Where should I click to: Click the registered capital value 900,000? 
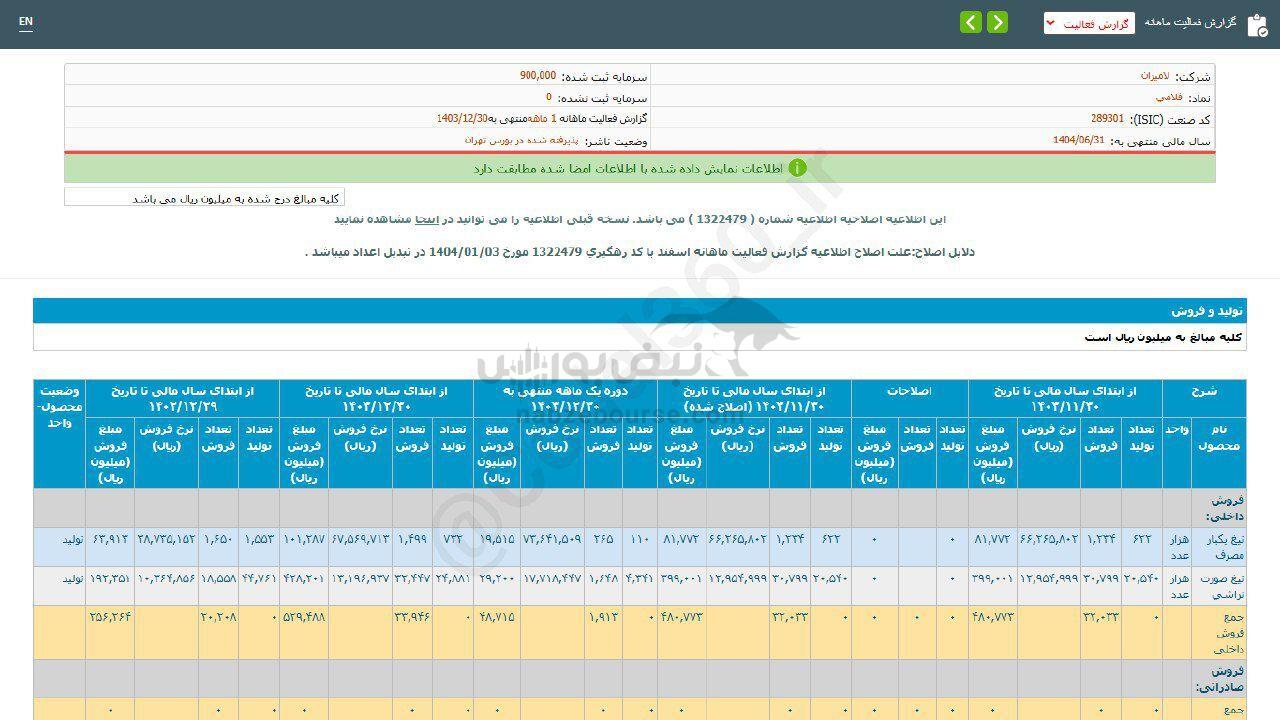click(538, 76)
